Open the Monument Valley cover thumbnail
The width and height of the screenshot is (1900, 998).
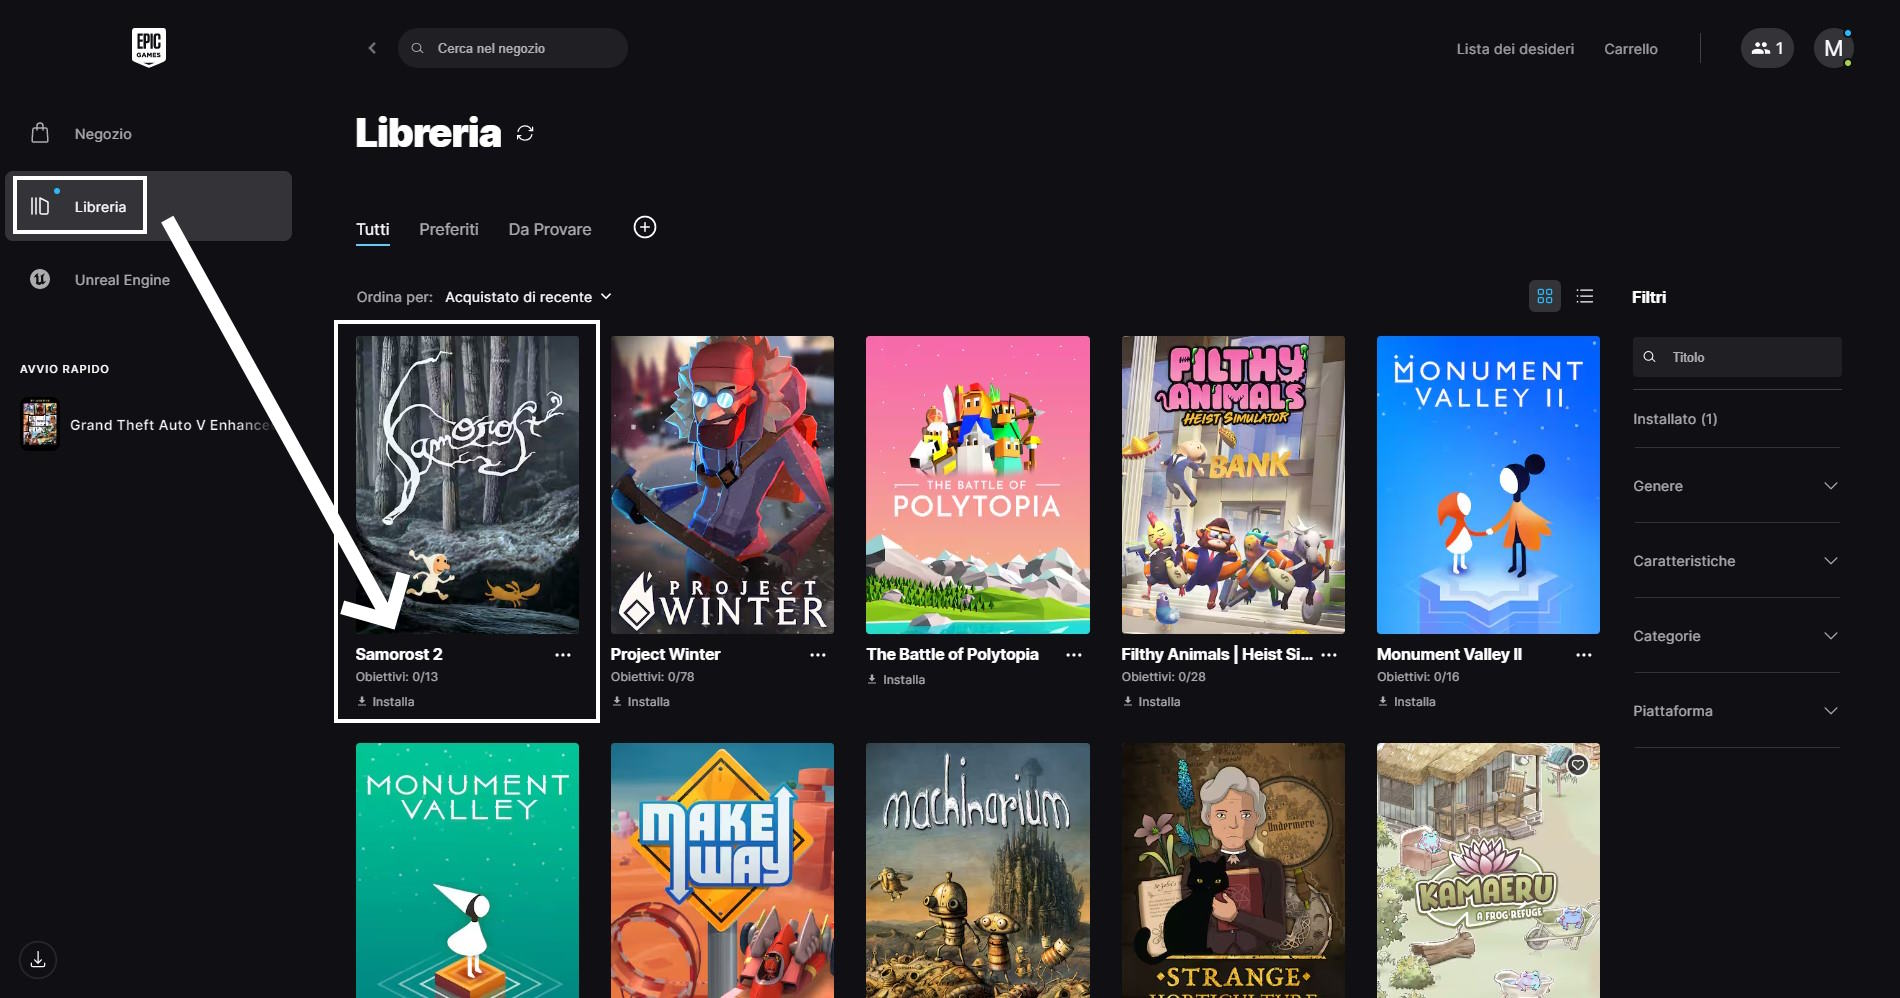[x=467, y=870]
